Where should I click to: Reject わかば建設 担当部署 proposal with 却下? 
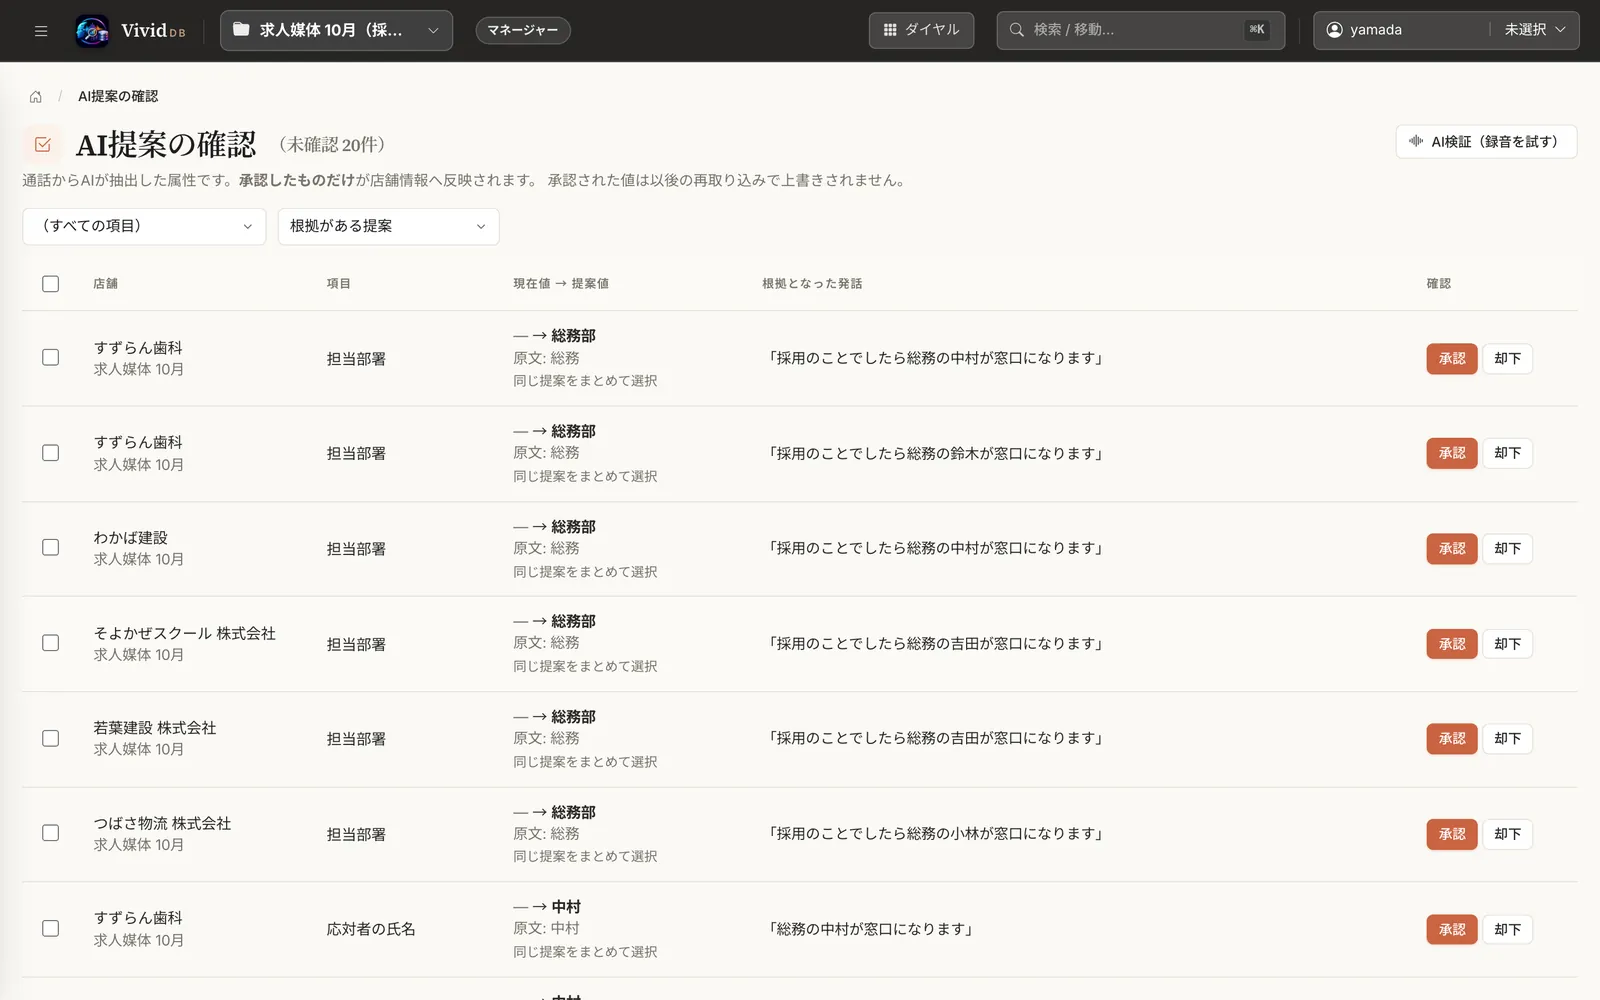tap(1507, 548)
